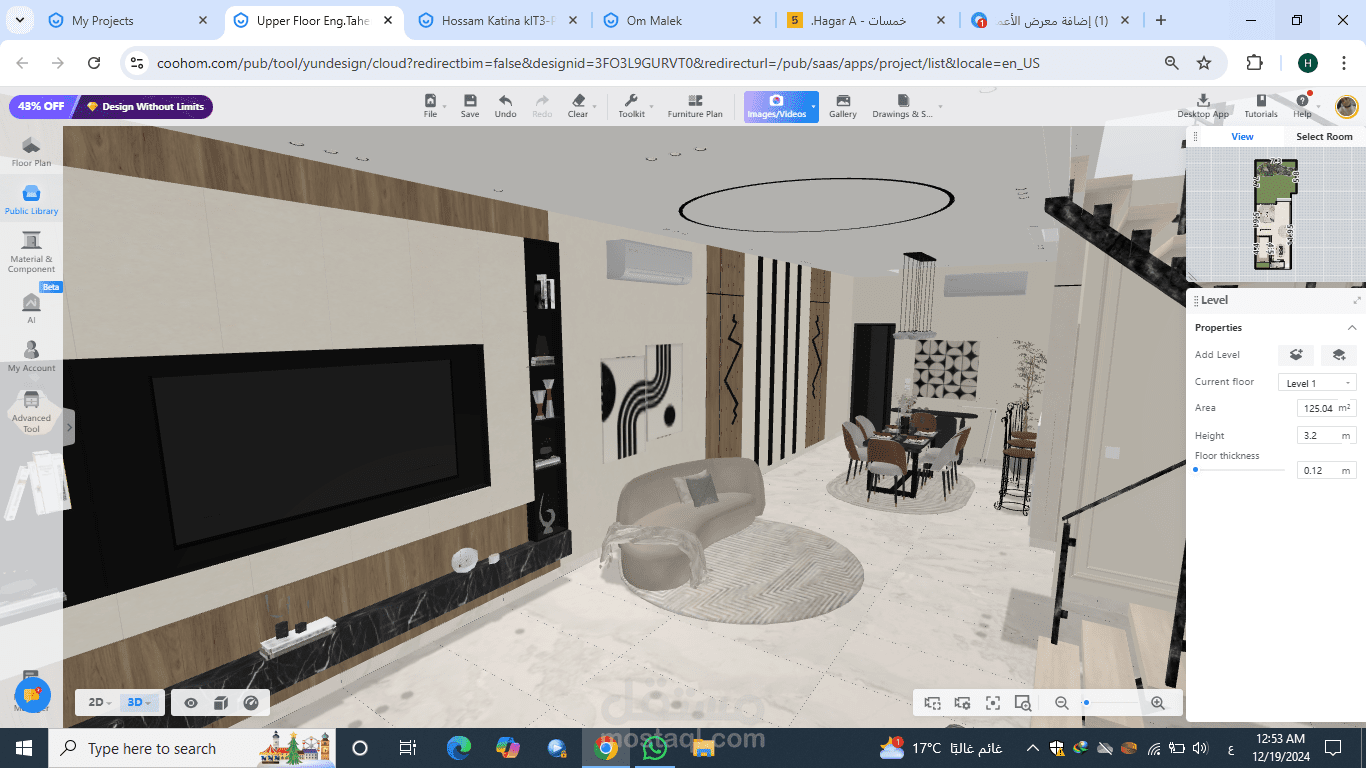Viewport: 1366px width, 768px height.
Task: Click the zoom out magnifier icon
Action: [1062, 703]
